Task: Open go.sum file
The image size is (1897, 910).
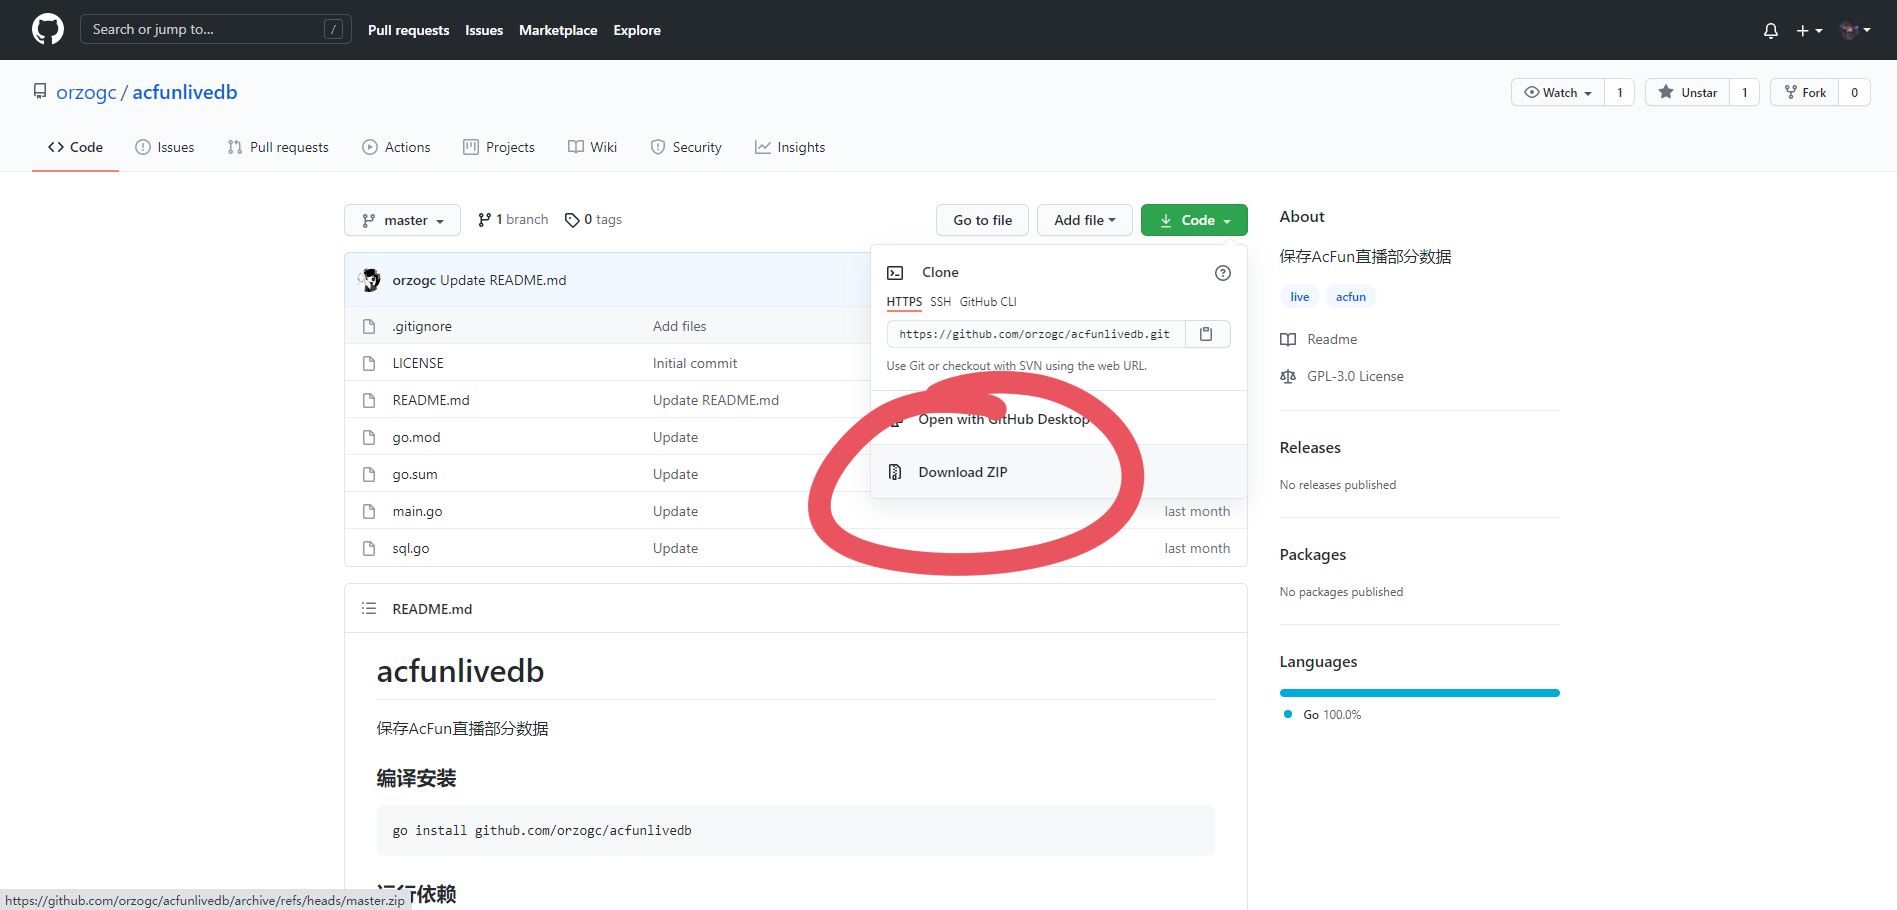Action: tap(415, 474)
